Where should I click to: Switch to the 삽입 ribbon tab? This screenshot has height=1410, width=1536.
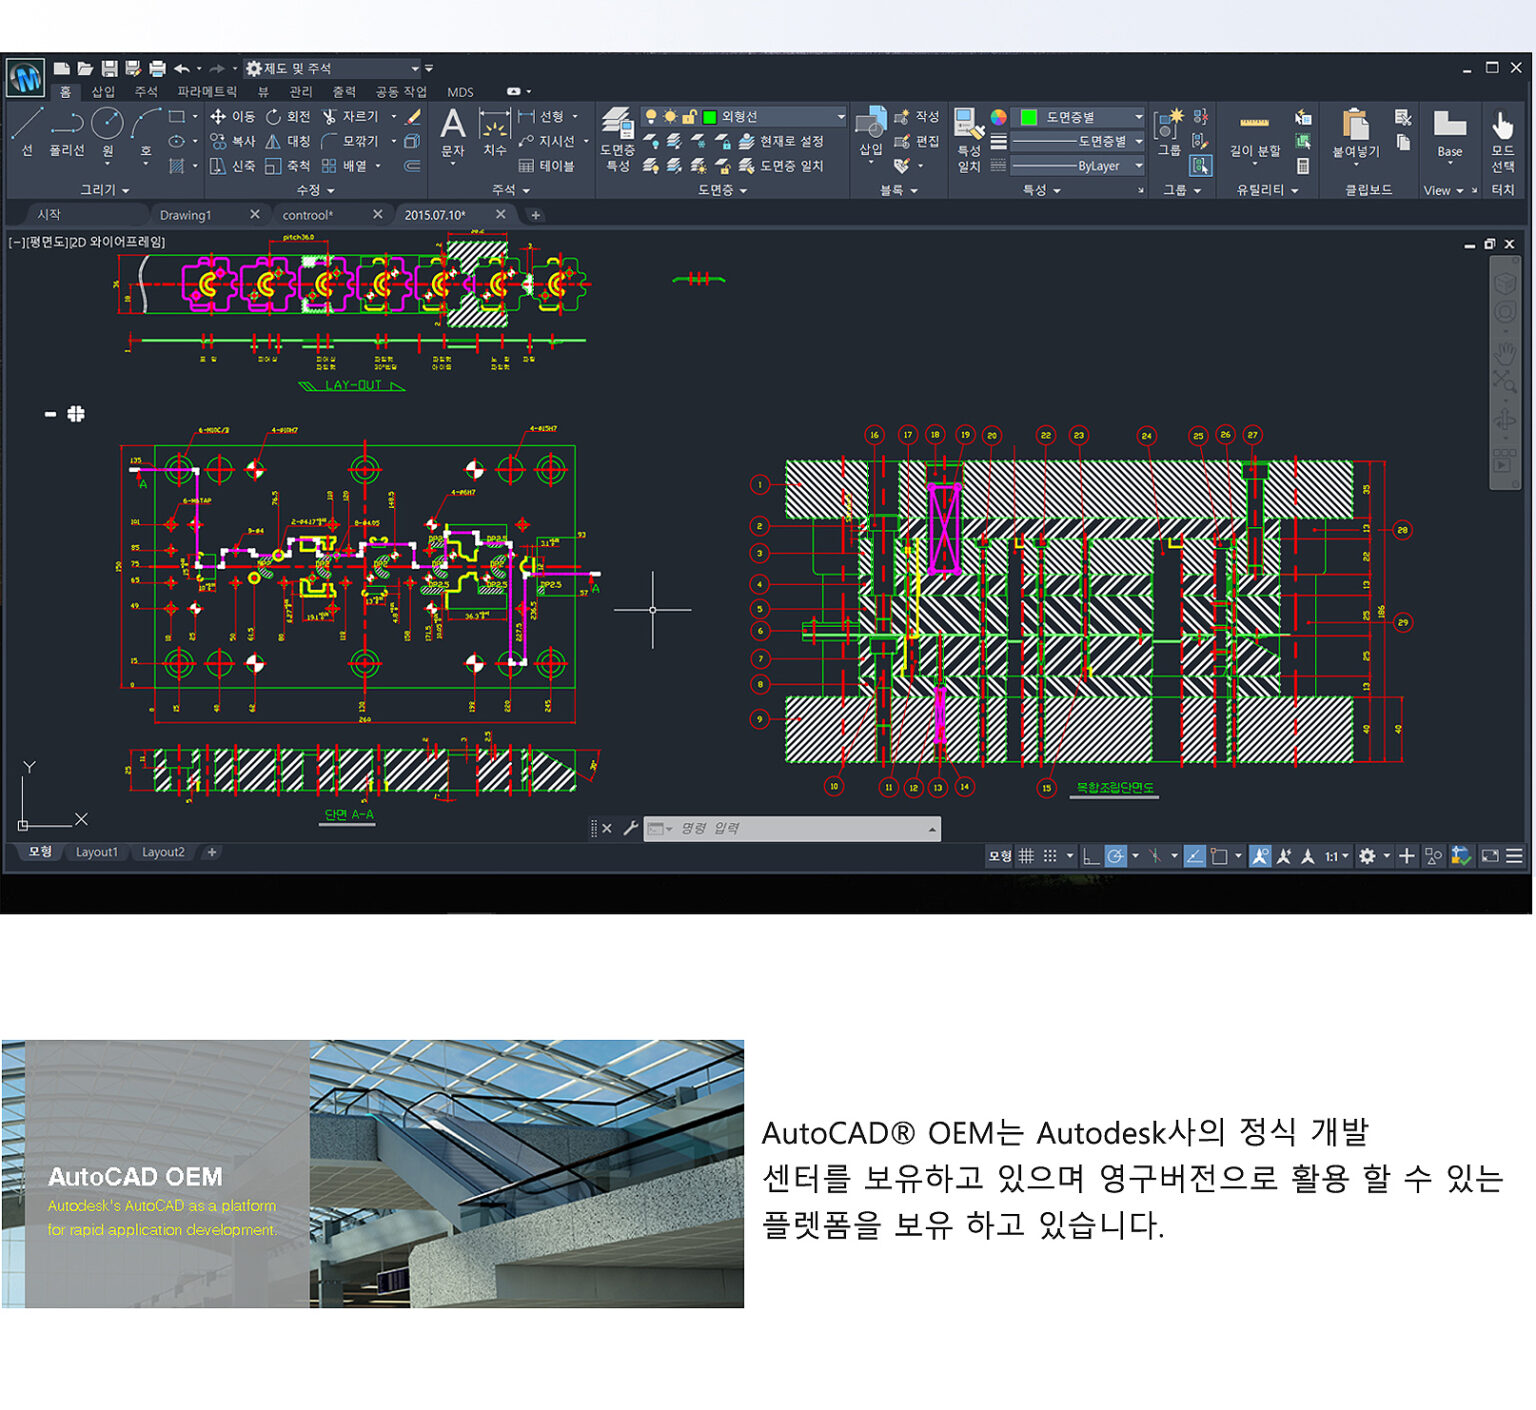(x=103, y=91)
